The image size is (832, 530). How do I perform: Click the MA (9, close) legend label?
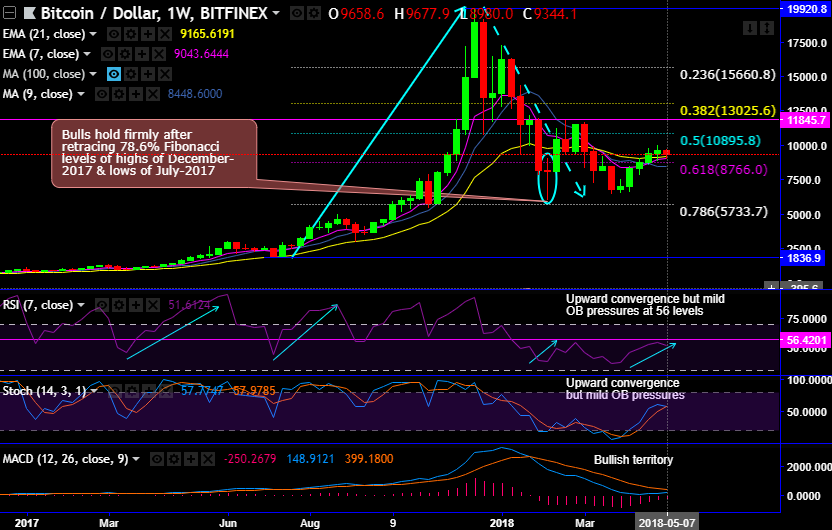click(38, 94)
